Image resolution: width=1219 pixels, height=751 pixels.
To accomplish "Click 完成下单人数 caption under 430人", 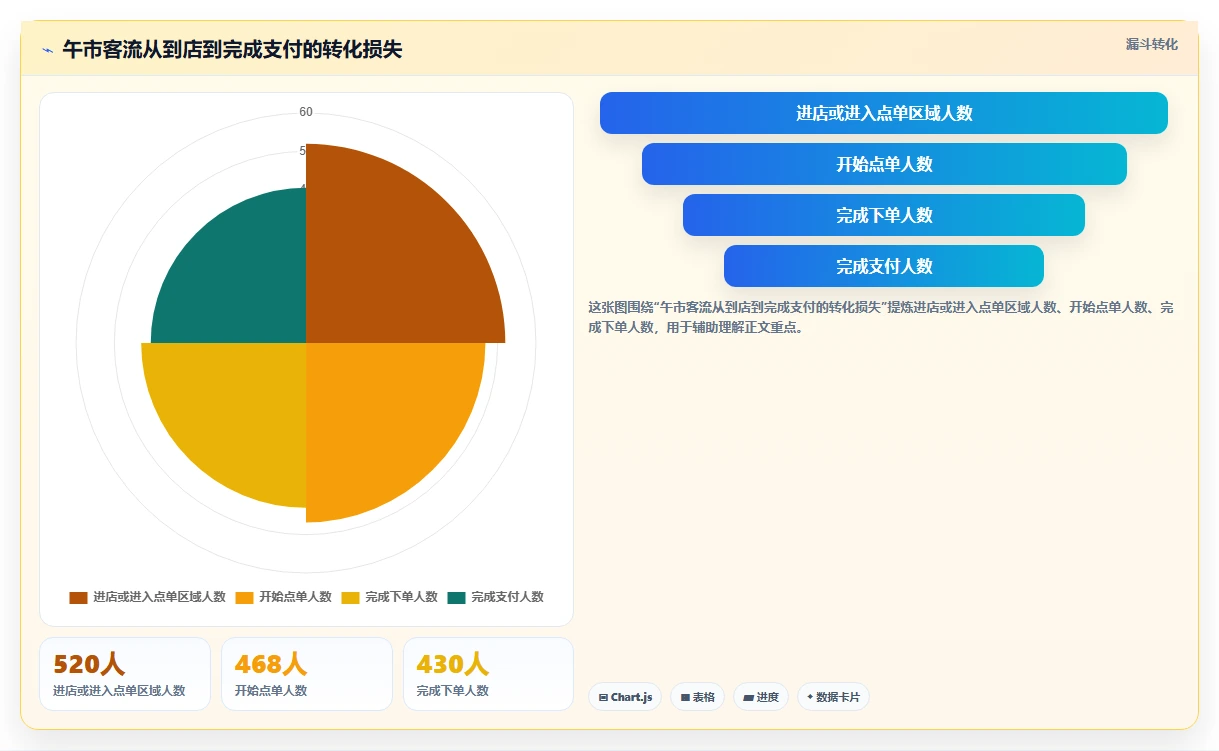I will coord(453,691).
